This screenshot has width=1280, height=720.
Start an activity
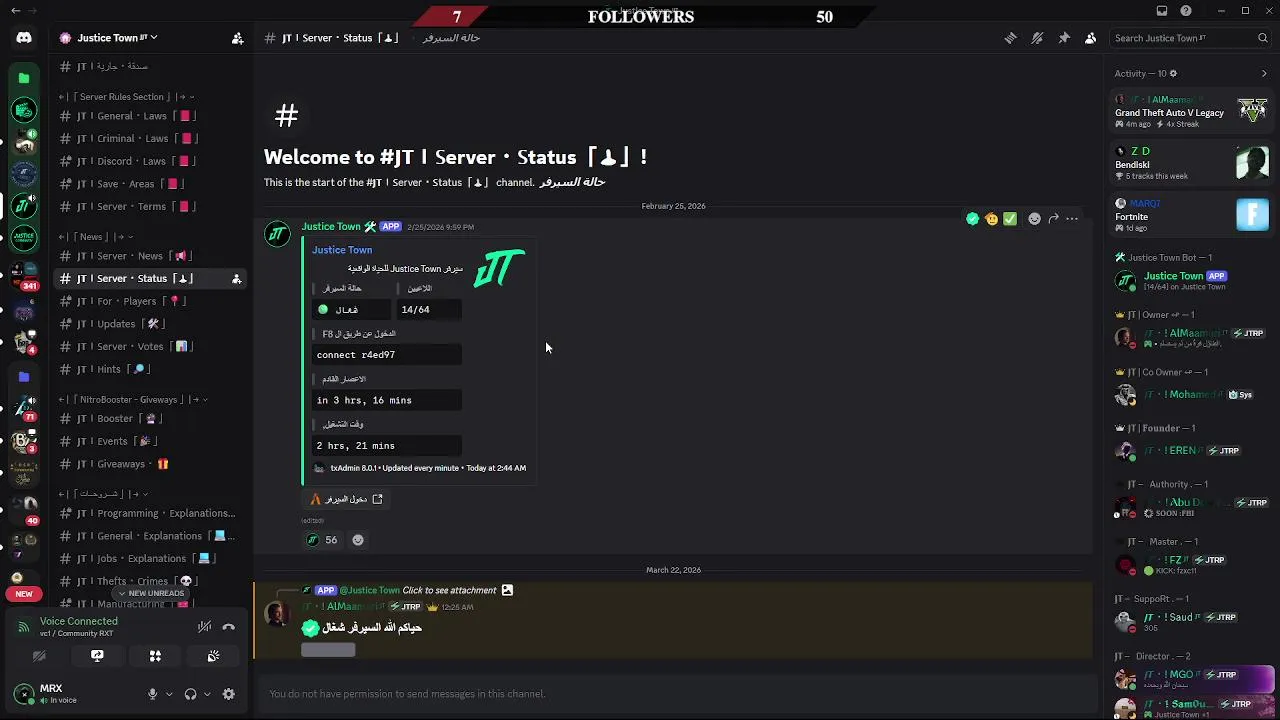(155, 656)
